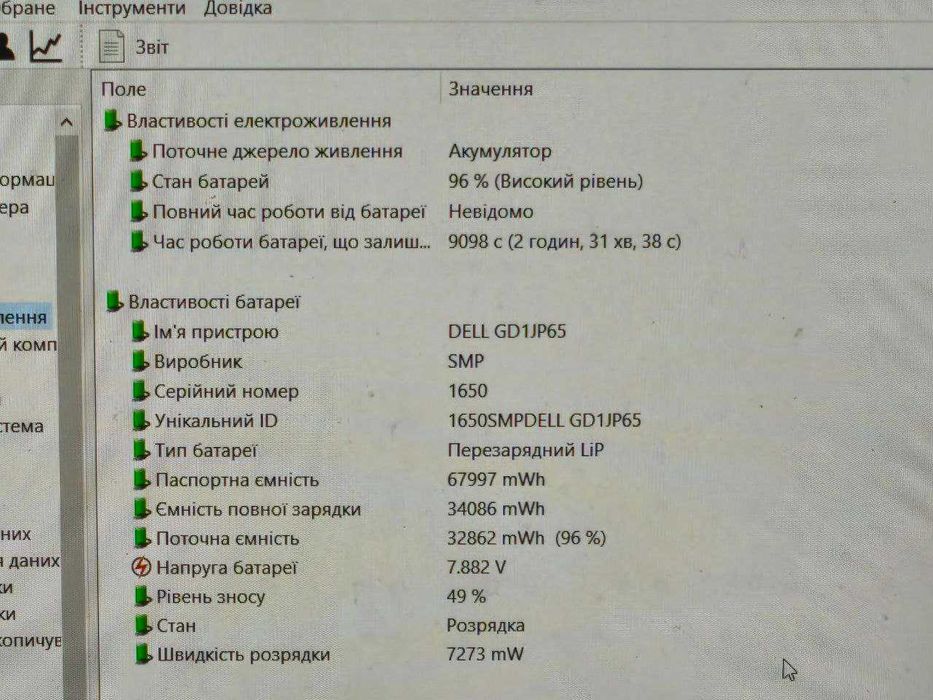933x700 pixels.
Task: Click the red voltage icon beside Напруга батареї
Action: click(142, 567)
